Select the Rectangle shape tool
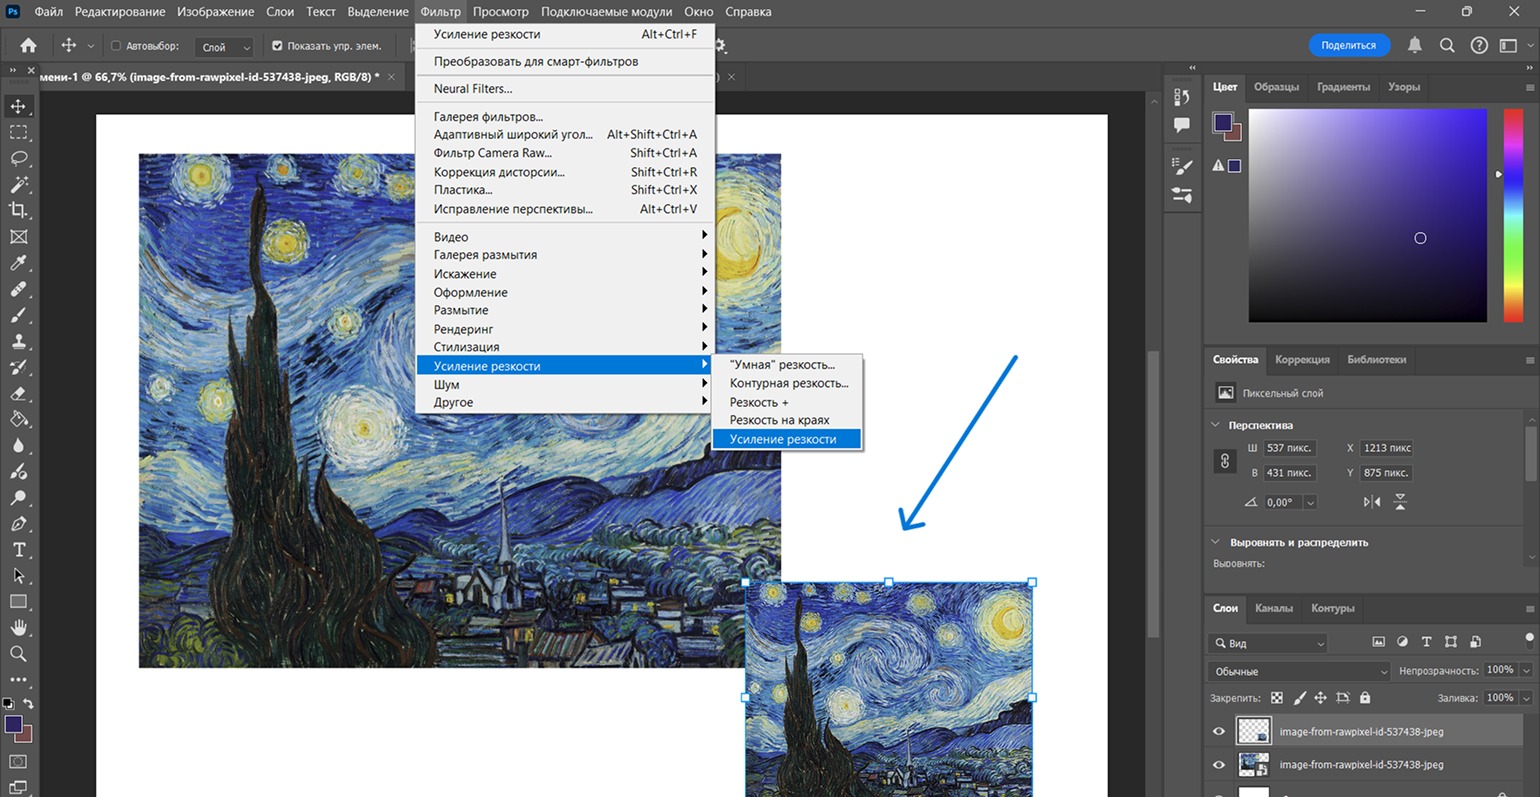1540x797 pixels. pyautogui.click(x=18, y=602)
